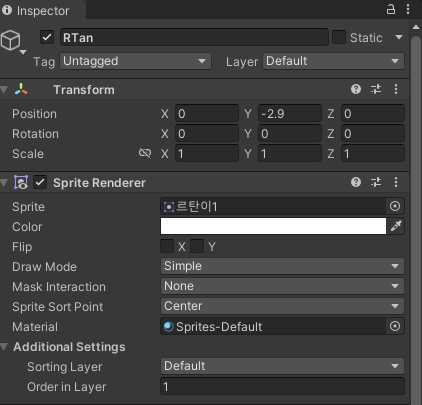This screenshot has height=405, width=422.
Task: Click the Rotation Z field
Action: 373,133
